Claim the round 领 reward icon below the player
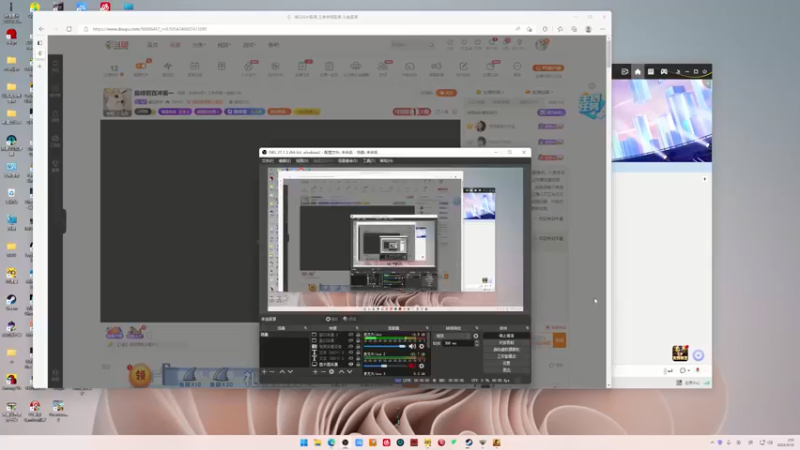Viewport: 800px width, 450px height. pos(140,375)
